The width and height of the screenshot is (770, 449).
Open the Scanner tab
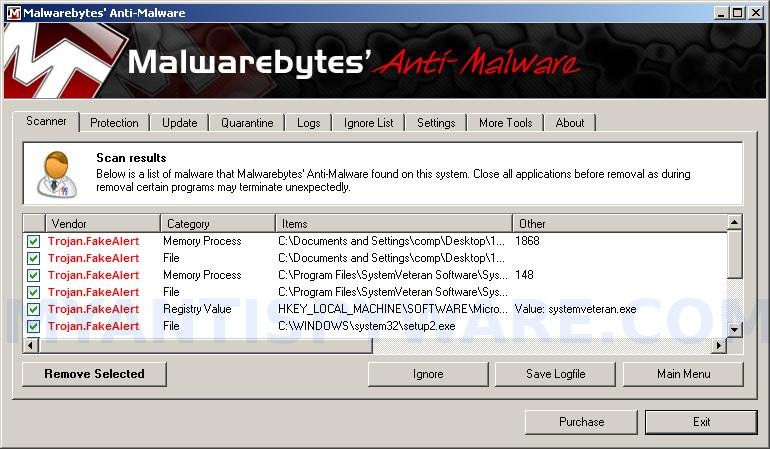tap(46, 121)
